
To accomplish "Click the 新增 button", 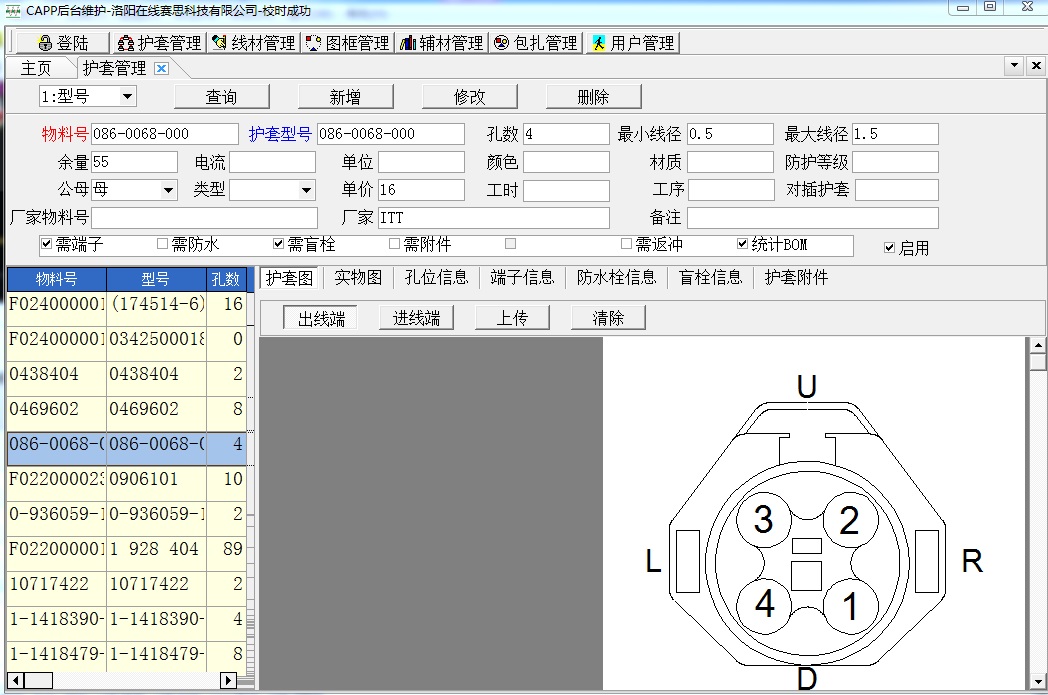I will coord(346,97).
